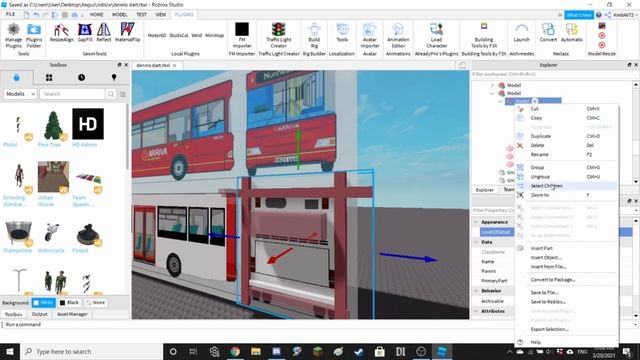This screenshot has height=360, width=640.
Task: Run the Load Character plugin
Action: tap(436, 35)
